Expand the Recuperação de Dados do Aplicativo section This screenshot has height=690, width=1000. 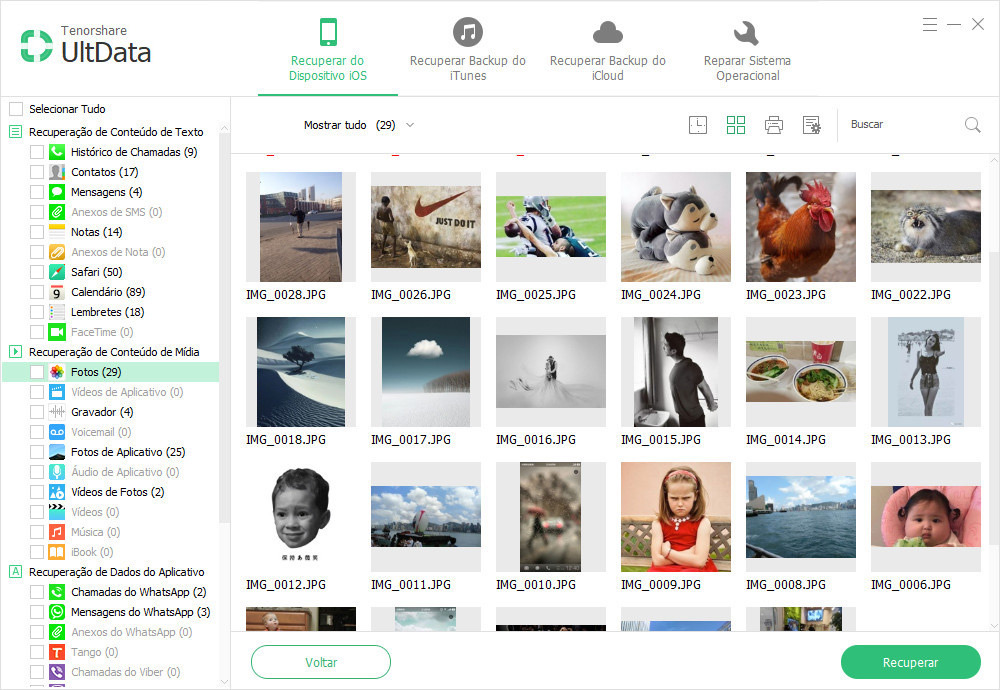[16, 572]
